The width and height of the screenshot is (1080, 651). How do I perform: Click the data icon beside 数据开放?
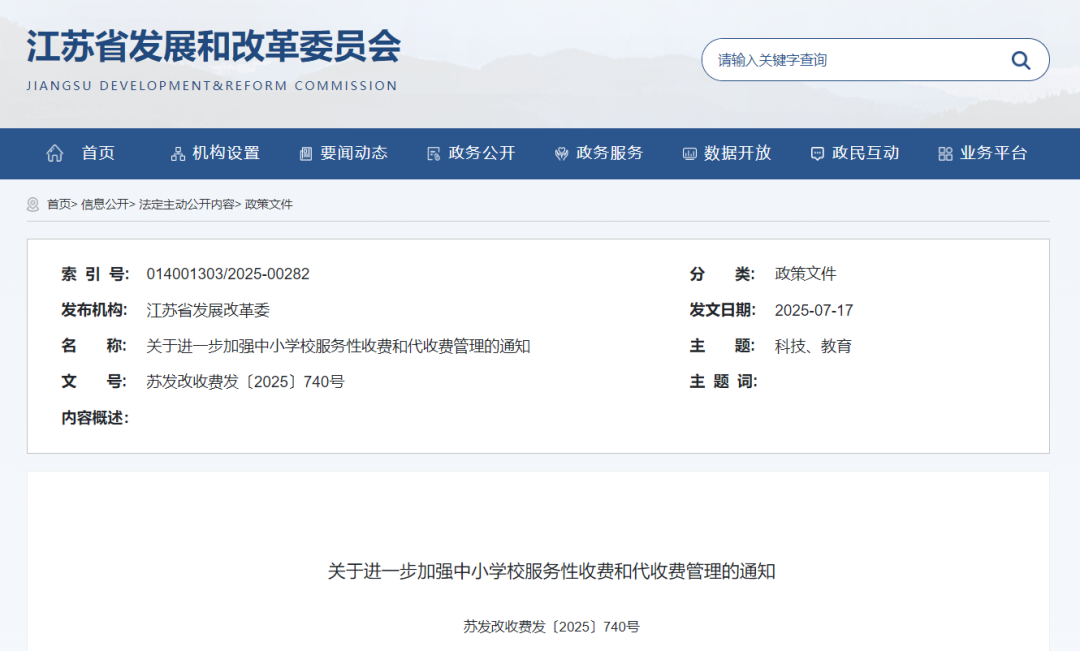coord(689,154)
